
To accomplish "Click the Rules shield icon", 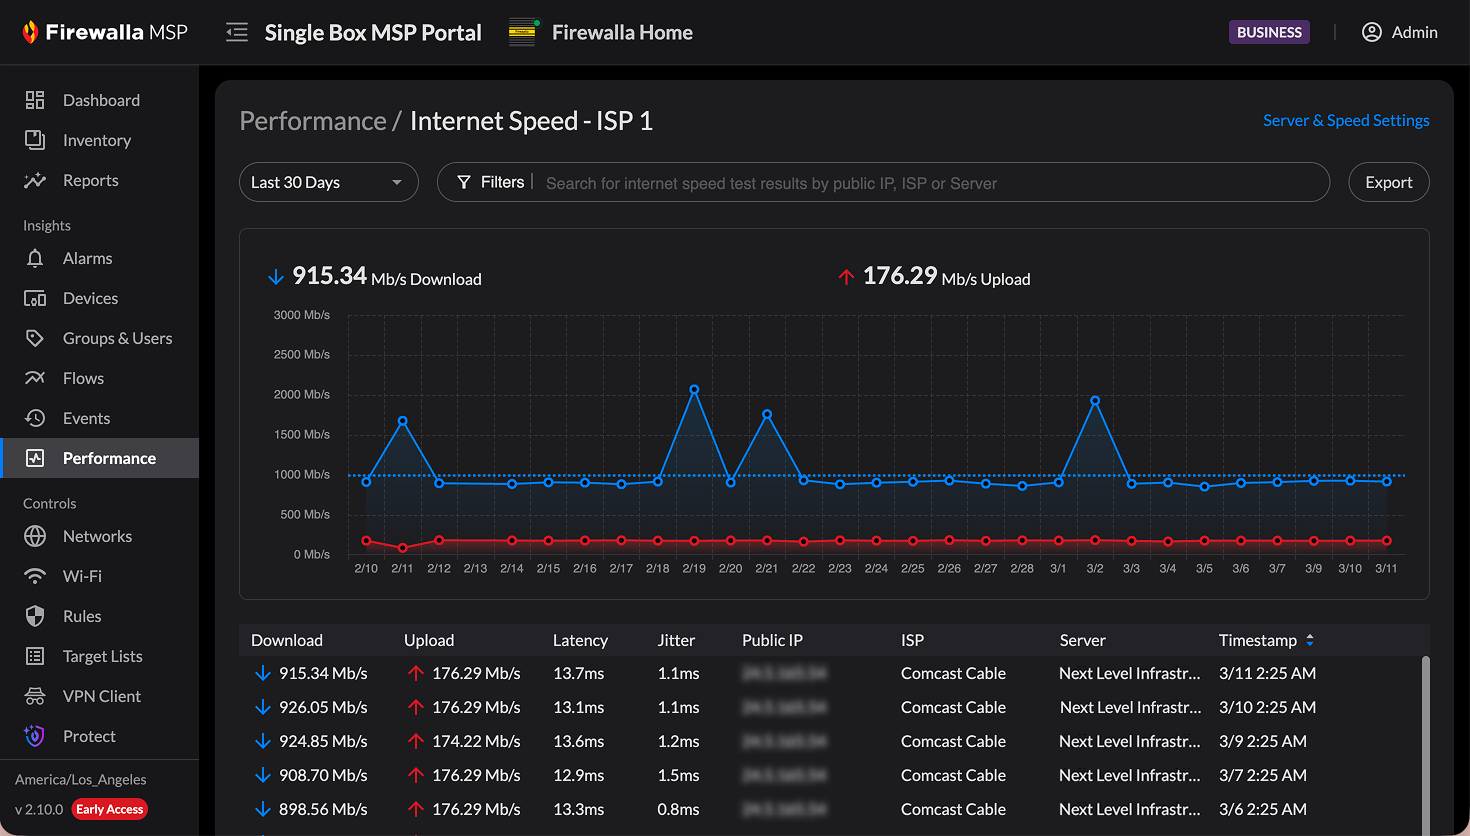I will click(35, 616).
